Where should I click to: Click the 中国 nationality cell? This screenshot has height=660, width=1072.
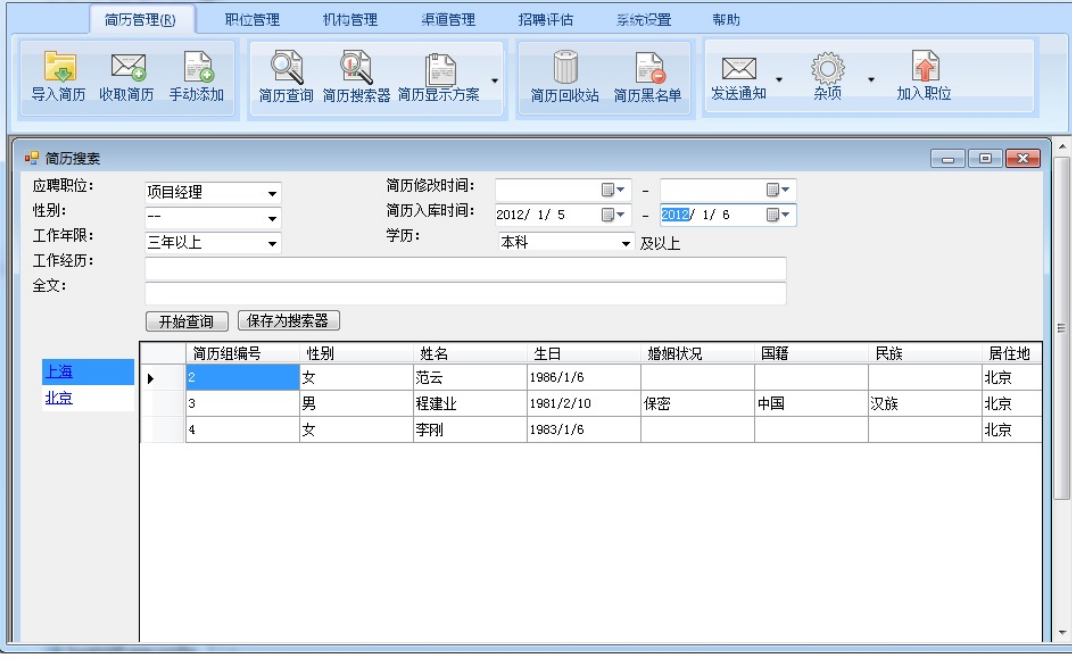tap(812, 404)
